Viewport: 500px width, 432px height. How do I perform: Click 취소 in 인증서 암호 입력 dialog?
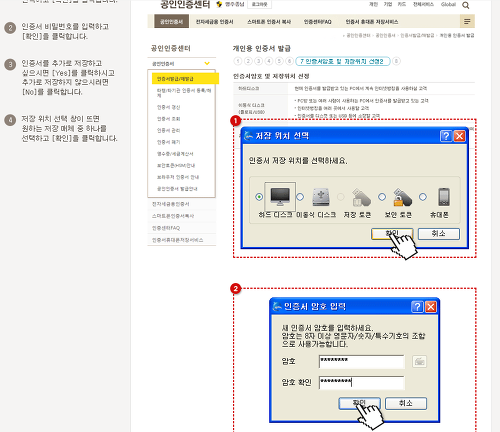[406, 403]
